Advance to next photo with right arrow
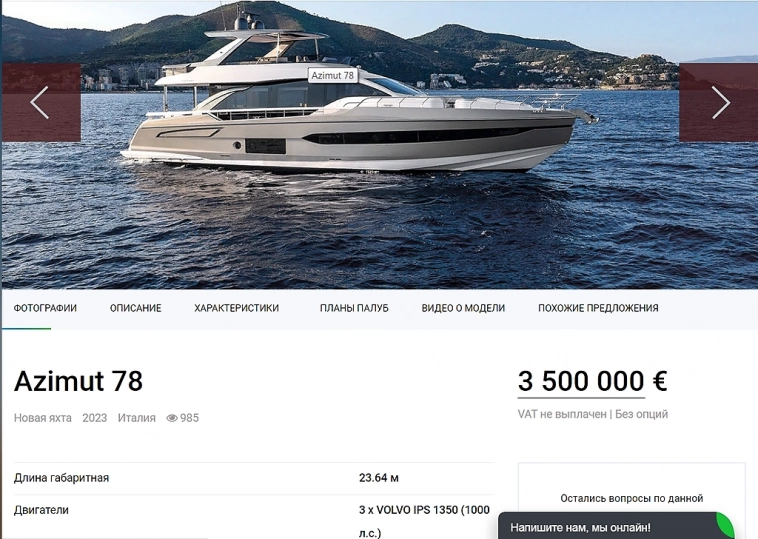Screen dimensions: 758x539 pos(719,102)
